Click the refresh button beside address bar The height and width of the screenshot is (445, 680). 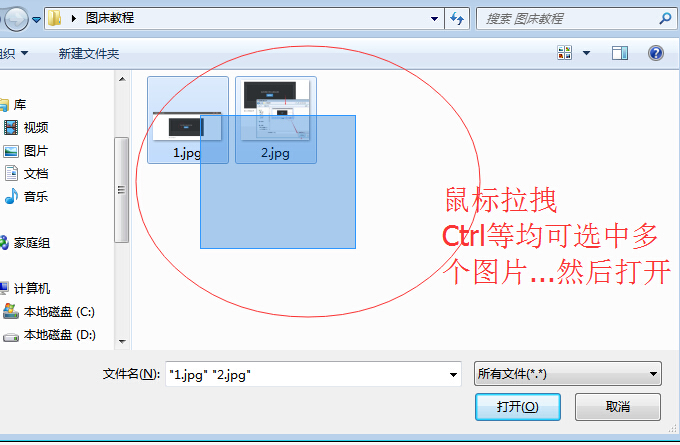tap(457, 19)
